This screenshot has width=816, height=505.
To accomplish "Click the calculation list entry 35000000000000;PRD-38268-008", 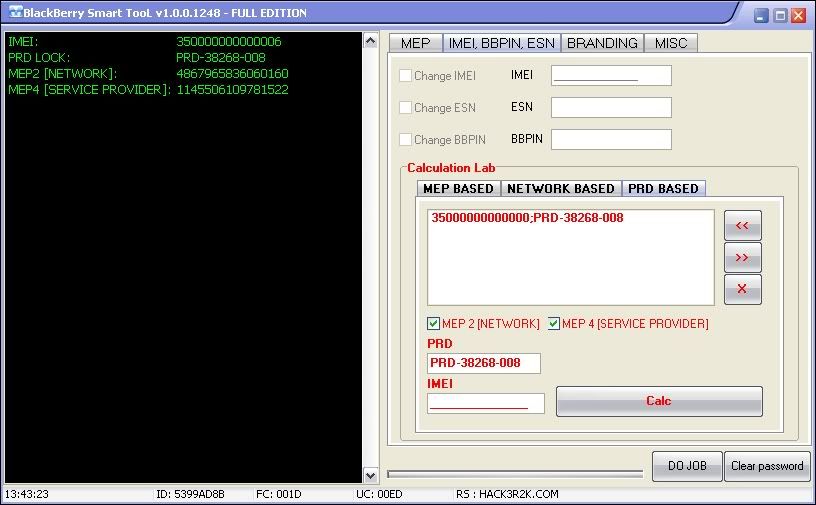I will [527, 218].
